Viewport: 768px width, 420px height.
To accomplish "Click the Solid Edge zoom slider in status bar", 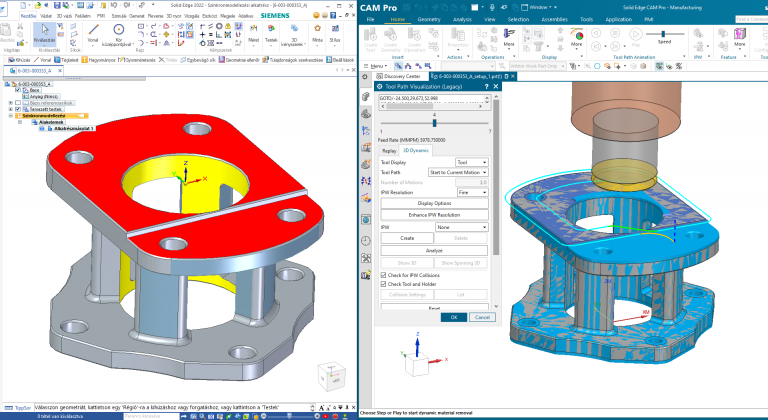I will coord(290,417).
